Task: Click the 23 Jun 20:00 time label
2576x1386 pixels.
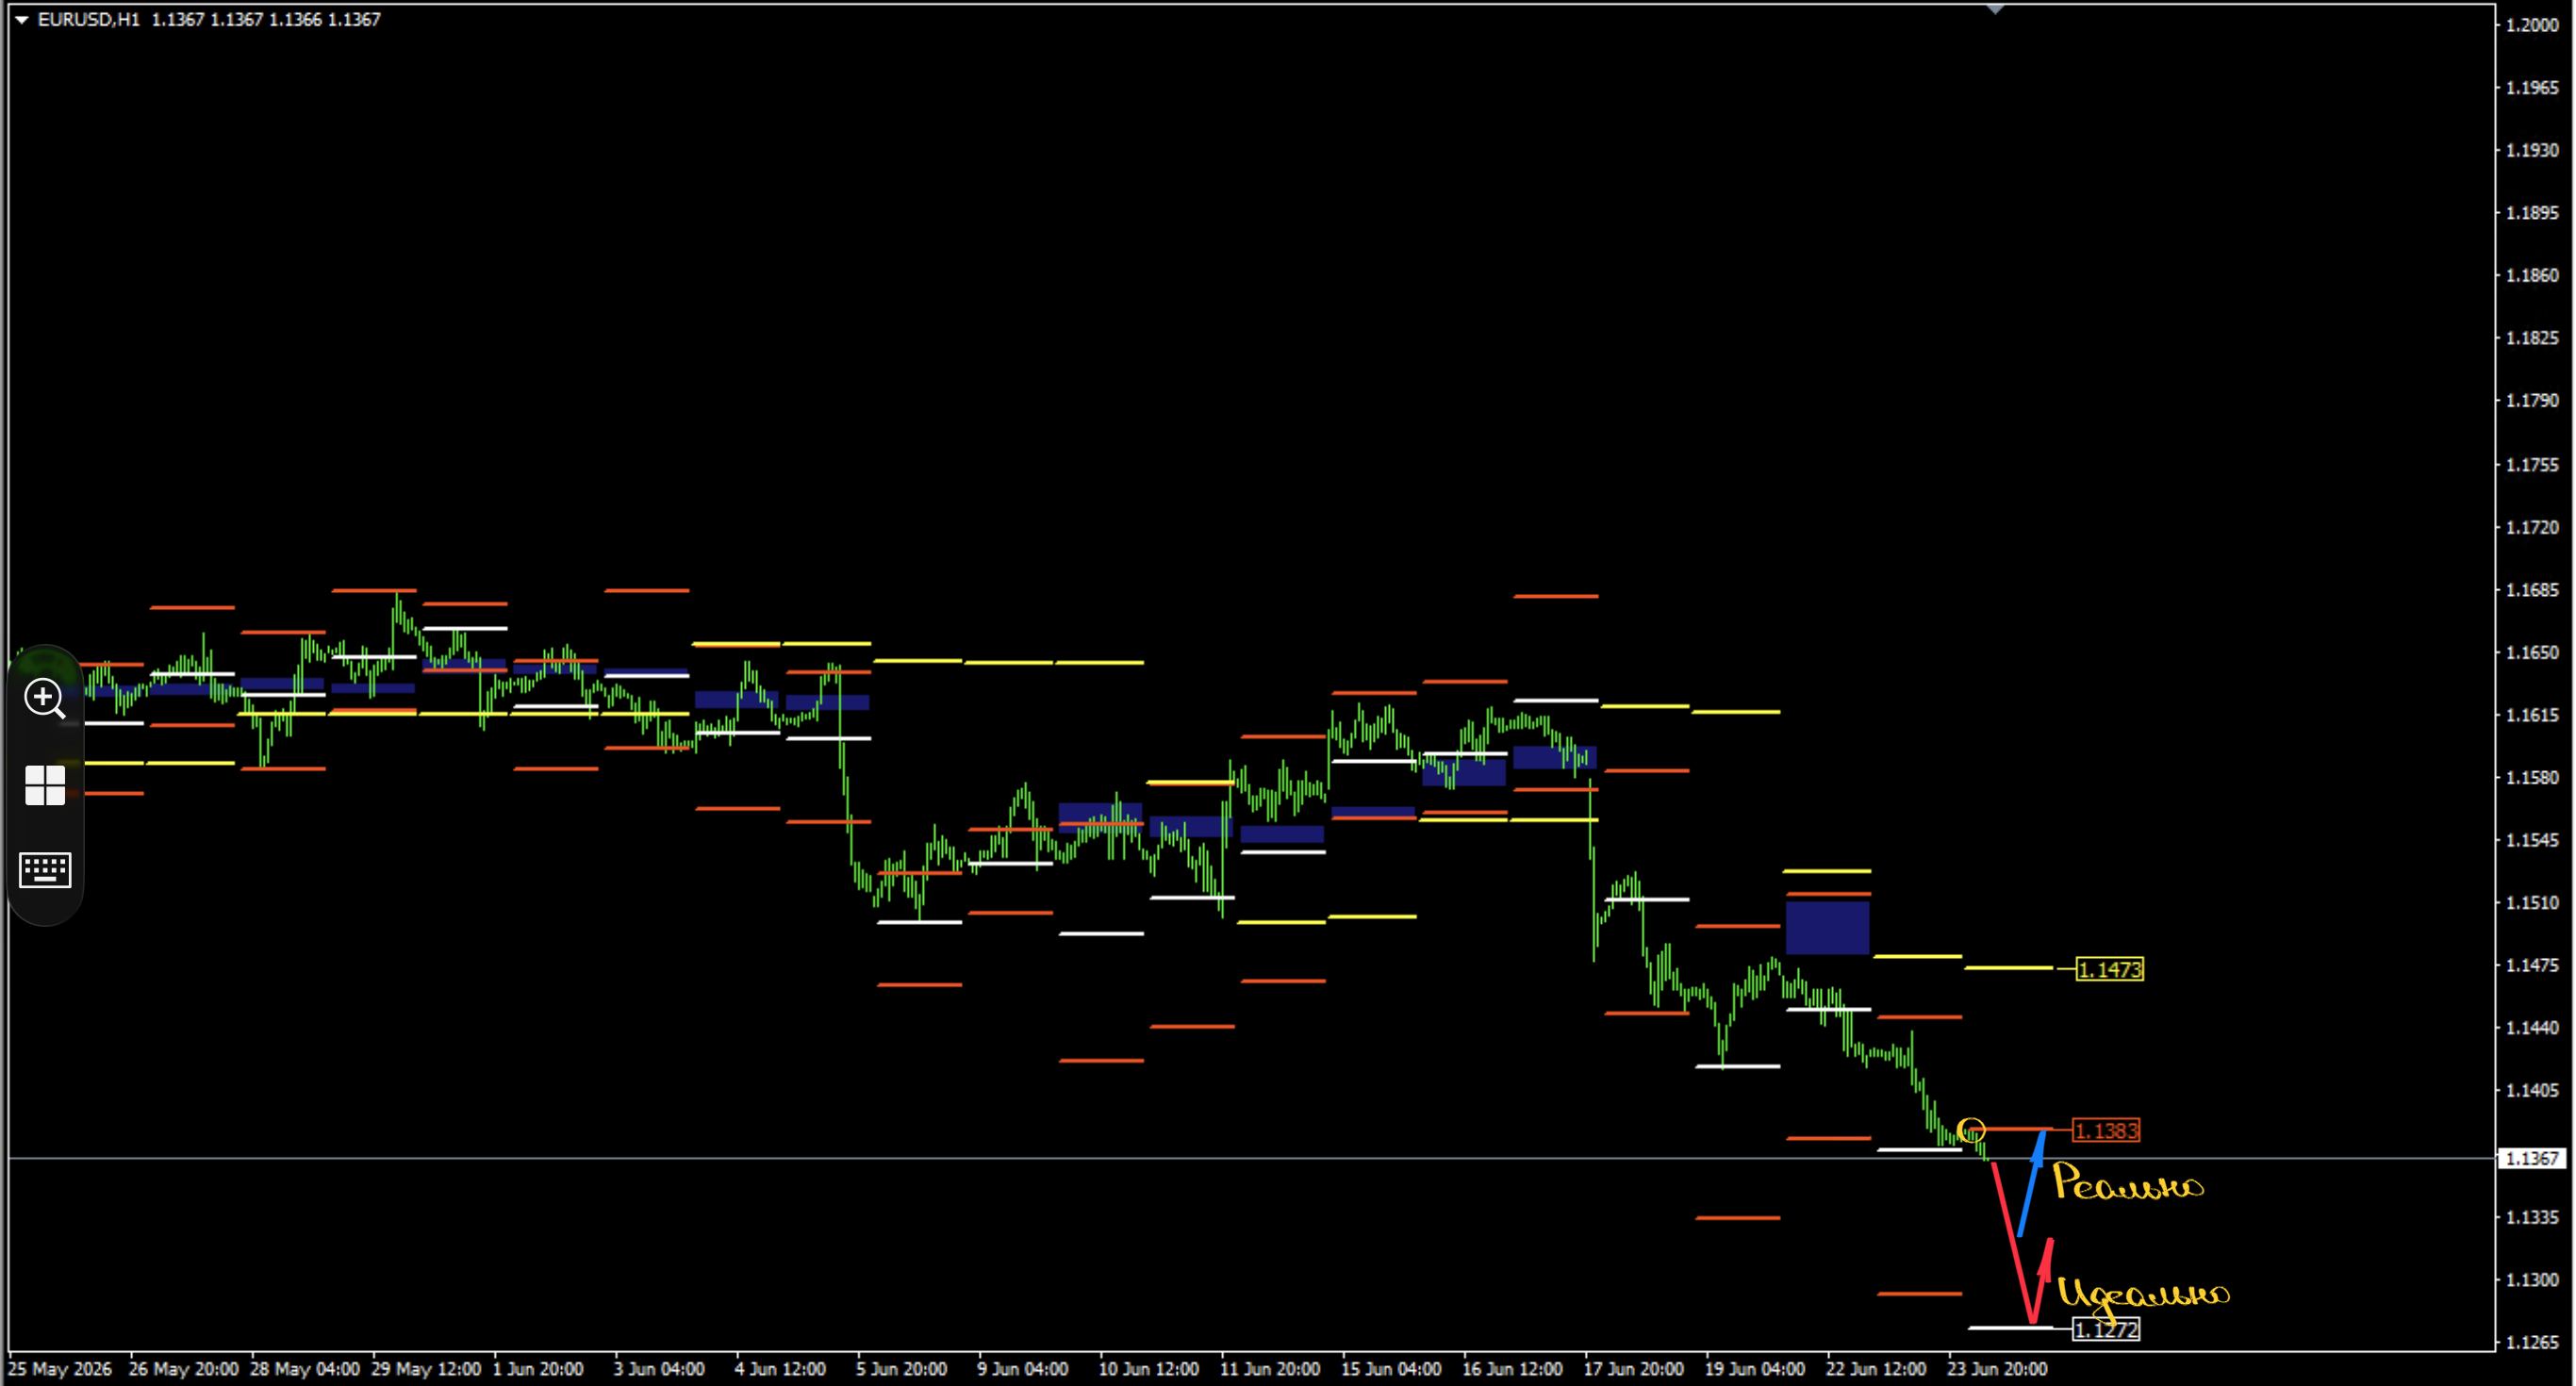Action: 1997,1369
